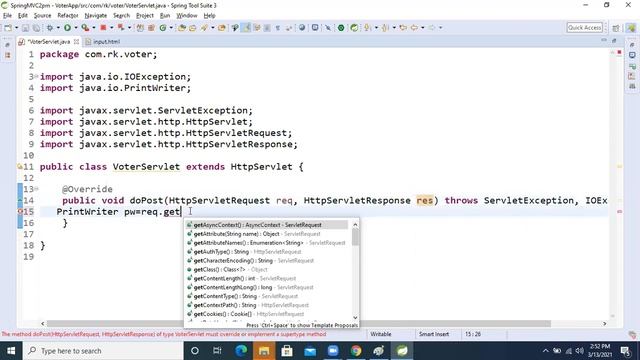Click the Writable status bar entry
Image resolution: width=640 pixels, height=360 pixels.
pyautogui.click(x=381, y=334)
